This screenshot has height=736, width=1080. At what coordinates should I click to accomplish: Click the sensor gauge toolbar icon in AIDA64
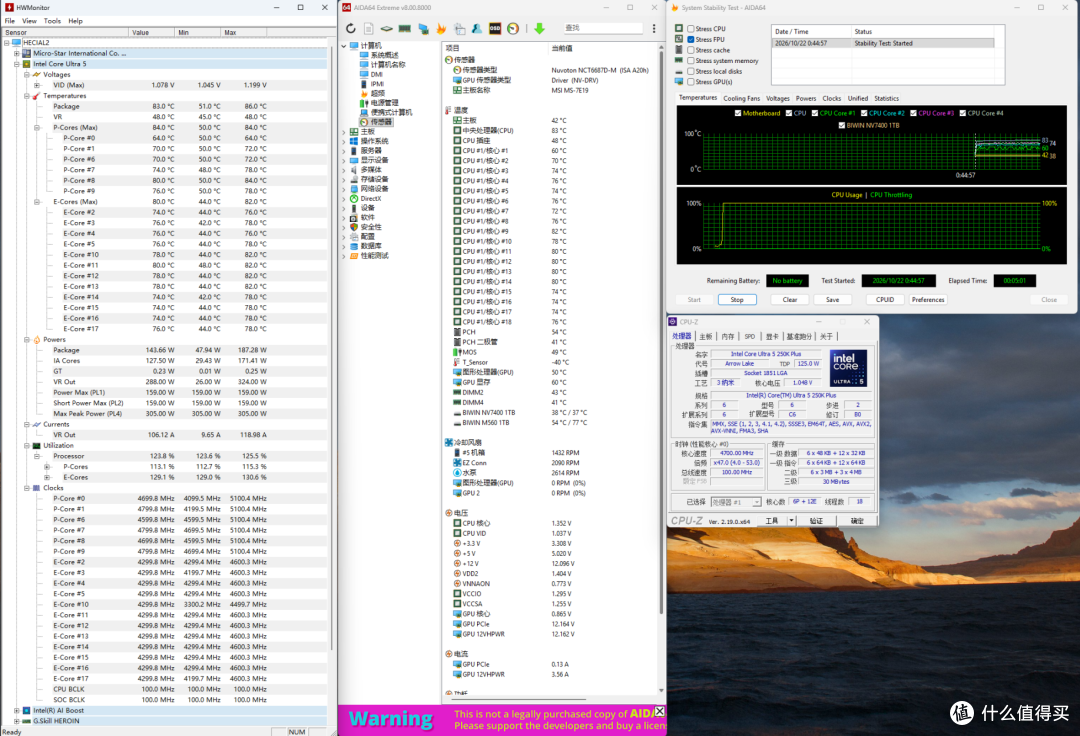pyautogui.click(x=513, y=28)
